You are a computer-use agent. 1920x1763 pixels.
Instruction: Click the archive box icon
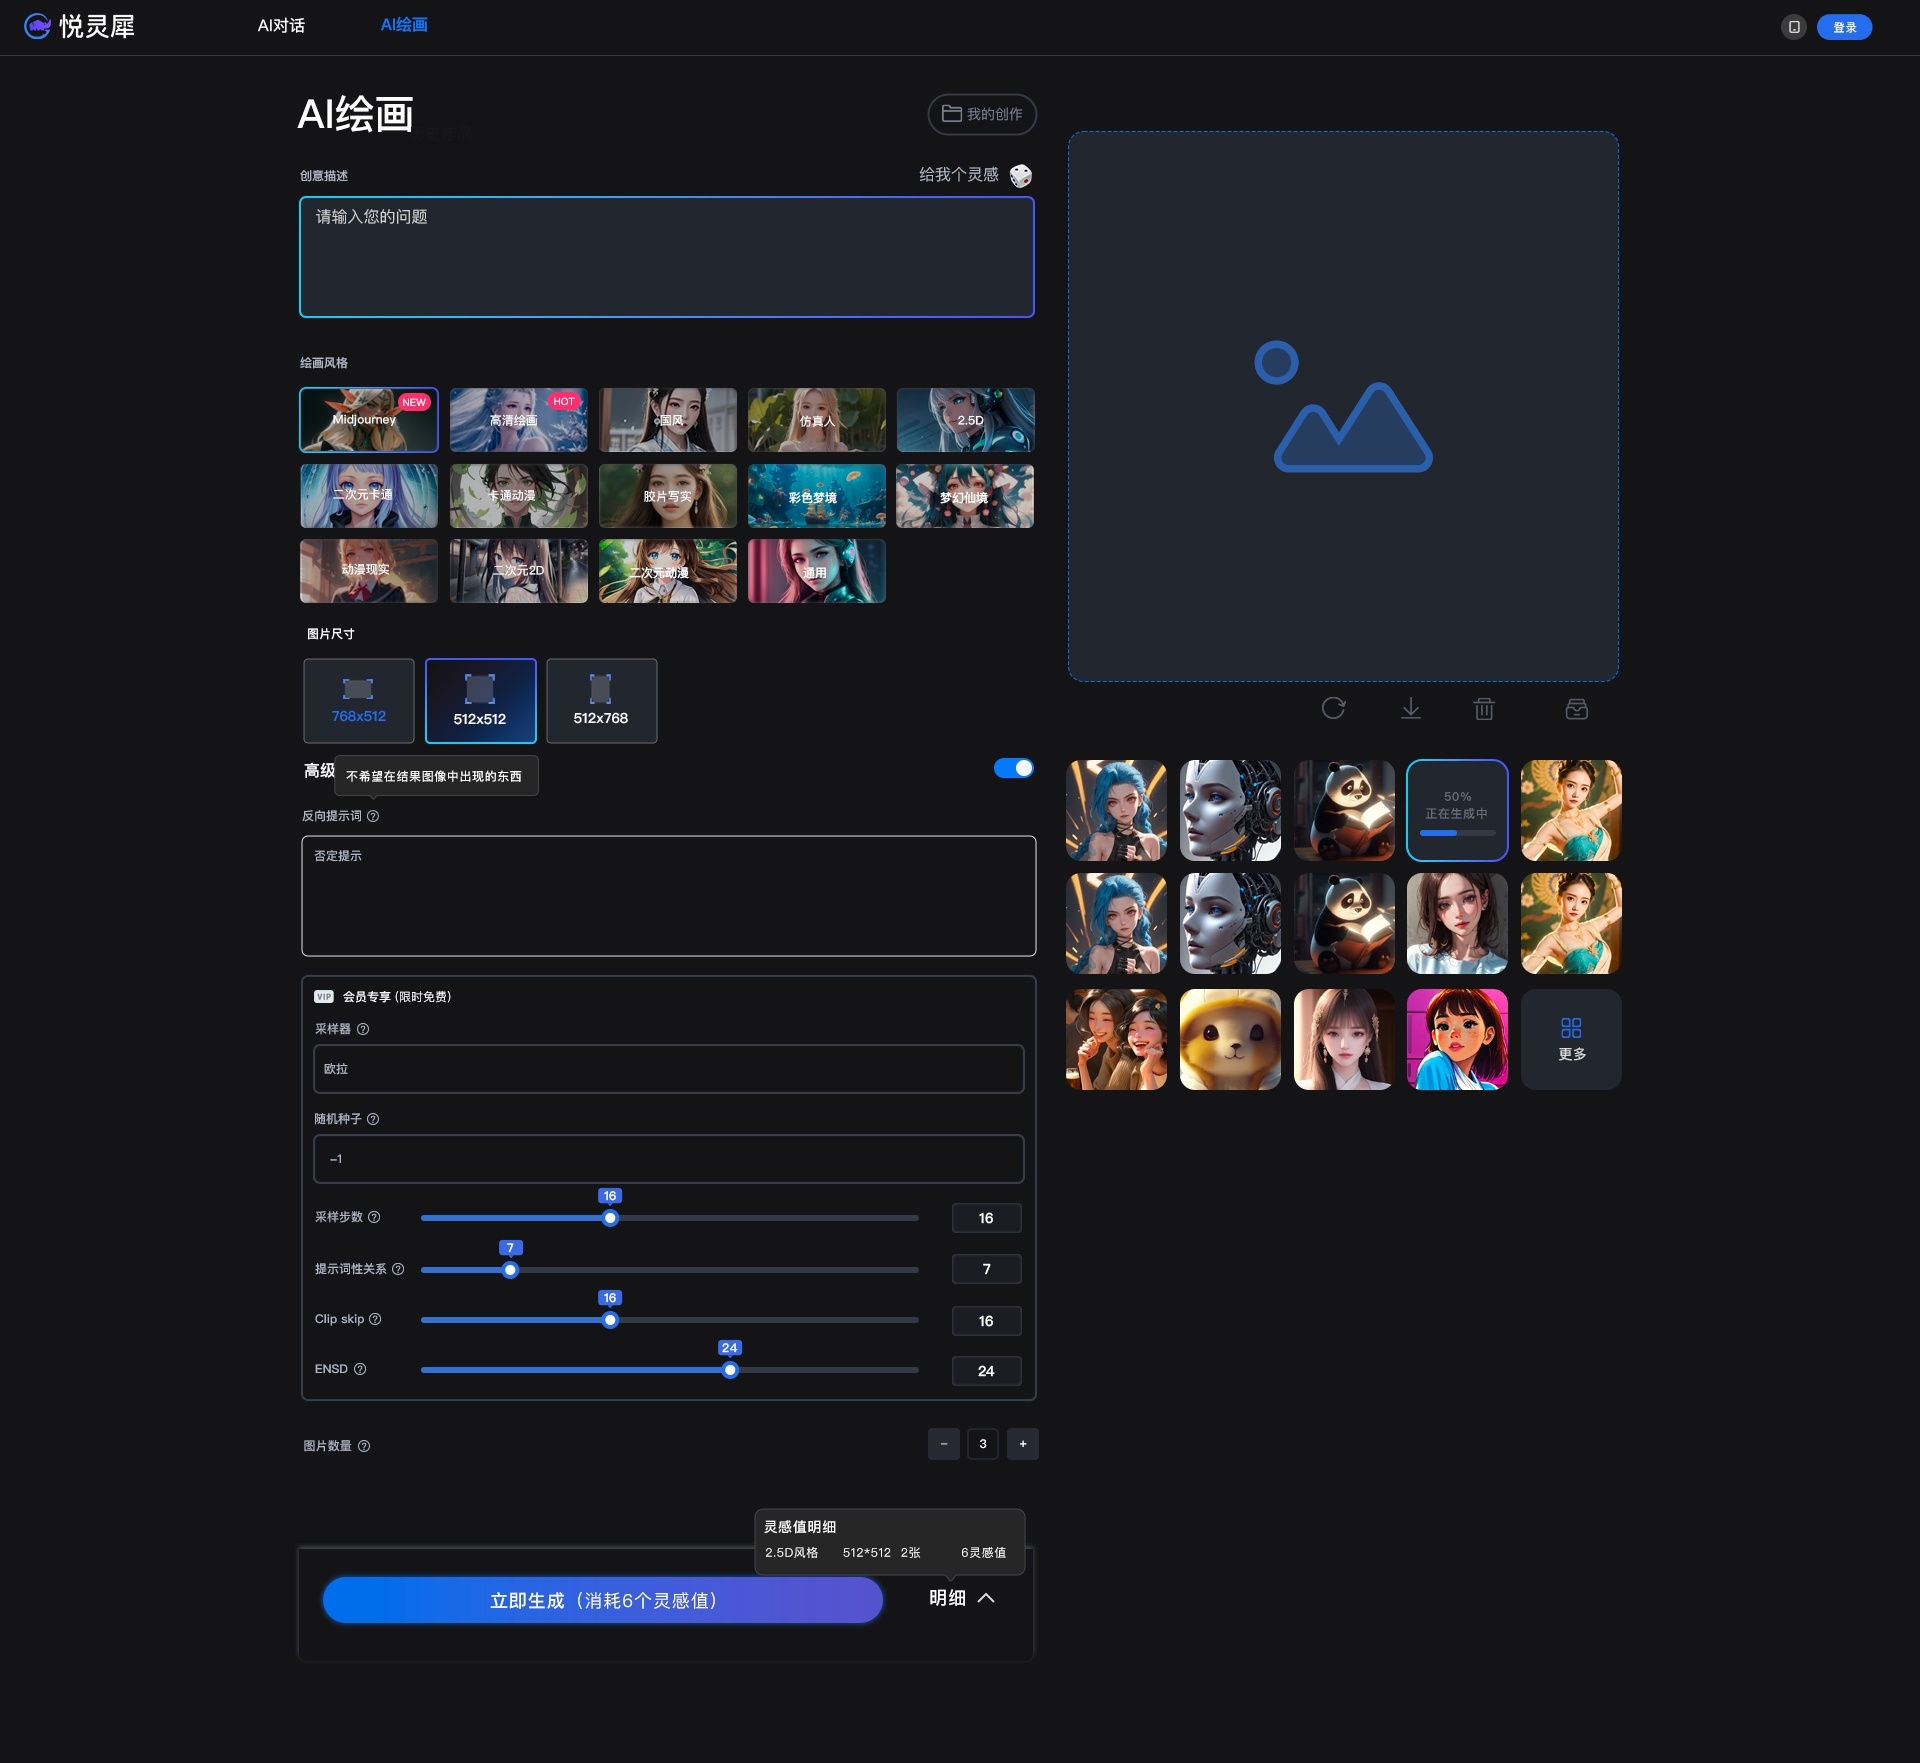pyautogui.click(x=1576, y=709)
